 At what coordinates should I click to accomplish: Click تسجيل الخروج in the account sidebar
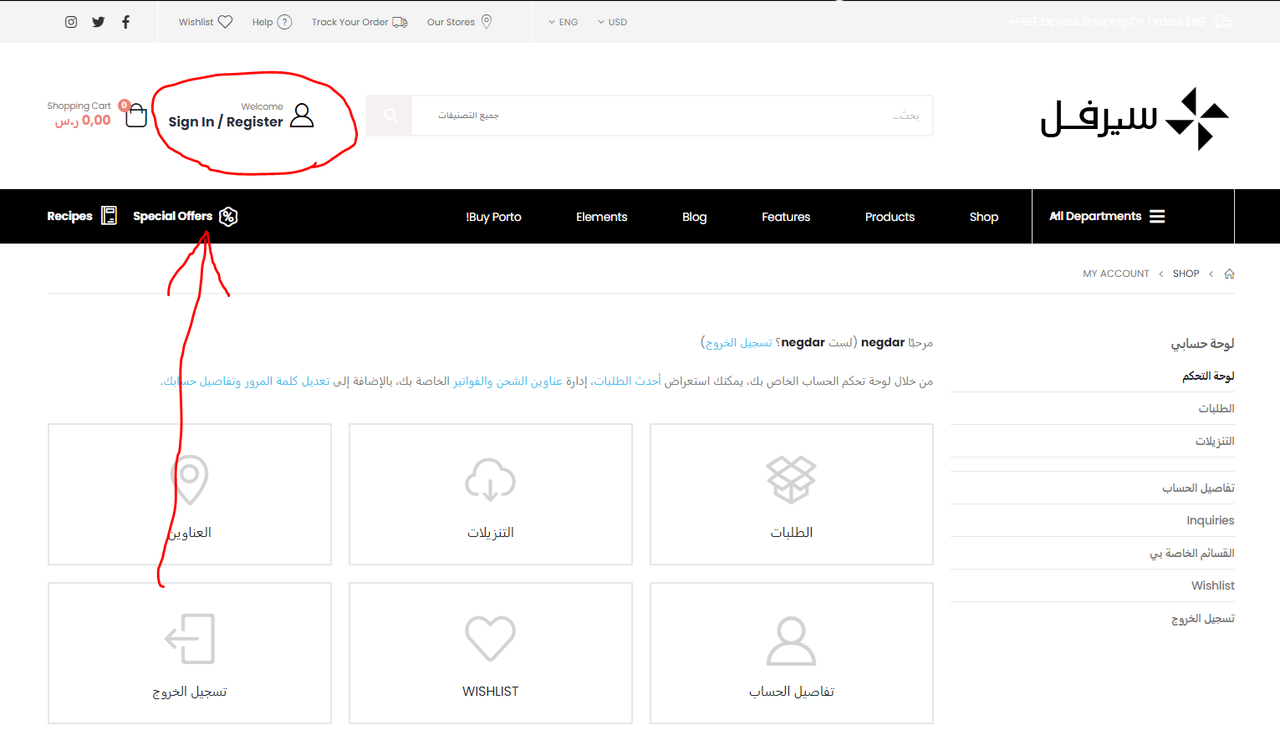tap(1203, 619)
